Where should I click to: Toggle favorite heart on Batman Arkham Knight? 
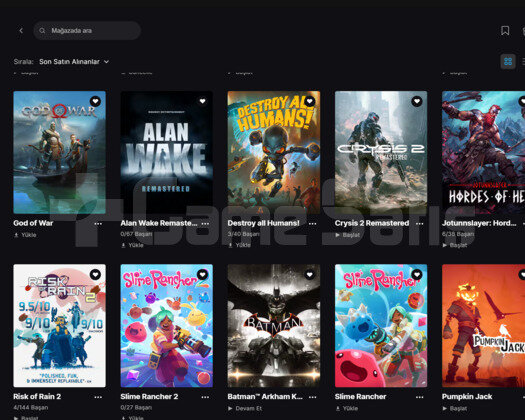pos(310,275)
